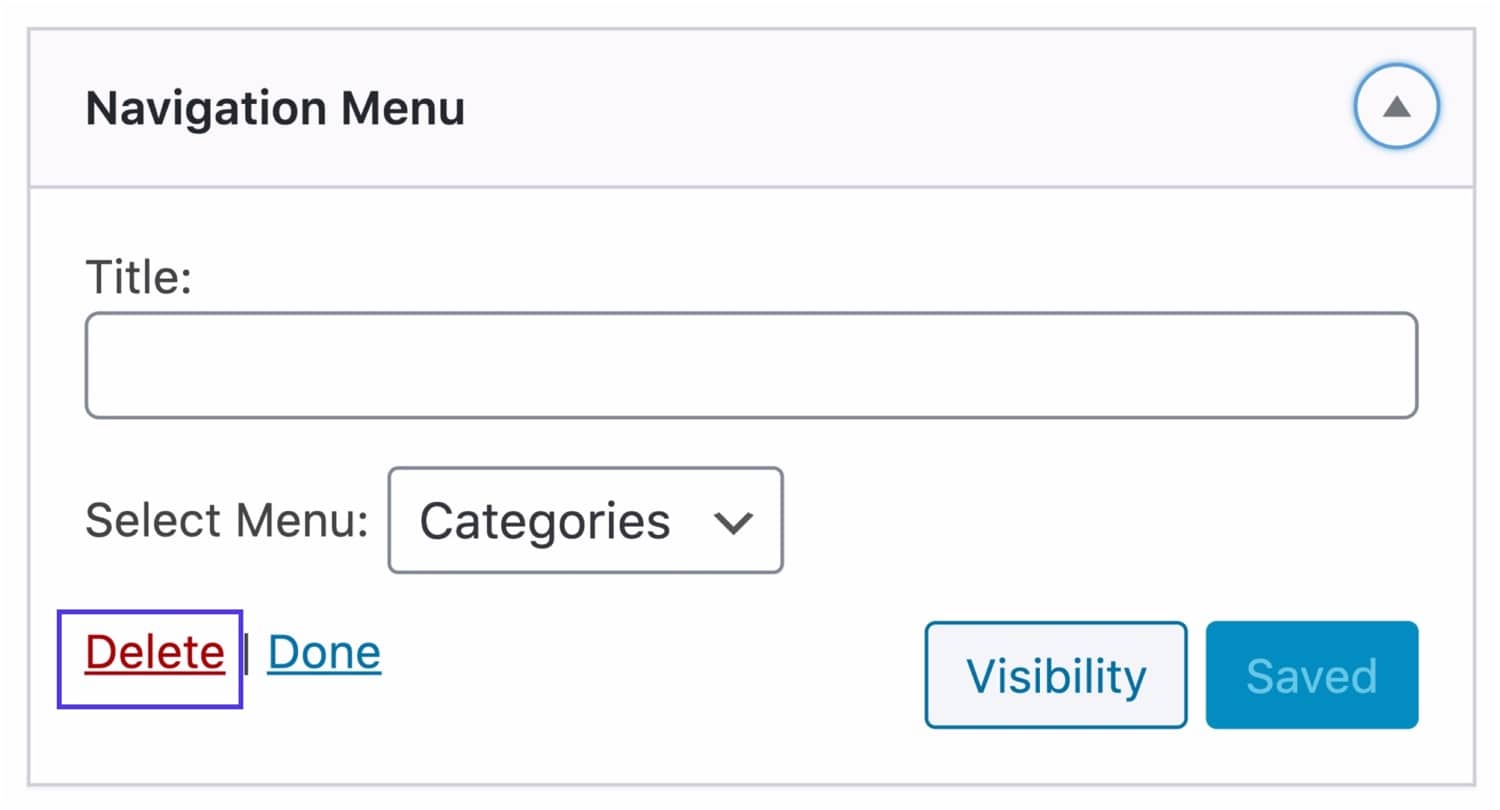Activate the Done action link

click(322, 651)
